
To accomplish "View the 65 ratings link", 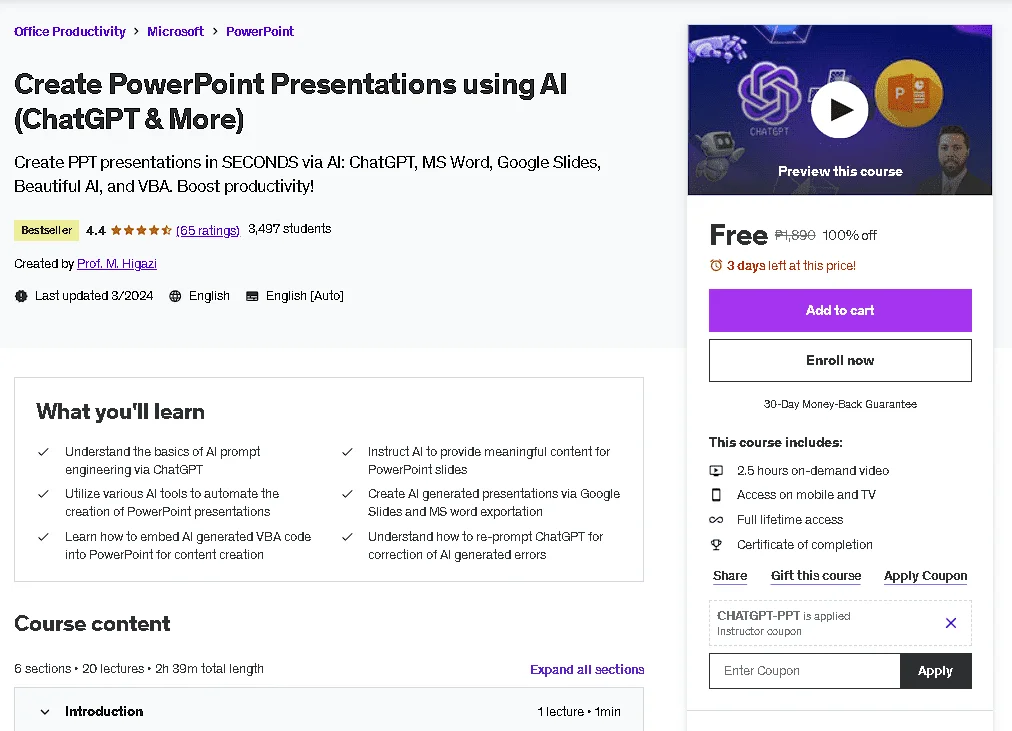I will 208,230.
